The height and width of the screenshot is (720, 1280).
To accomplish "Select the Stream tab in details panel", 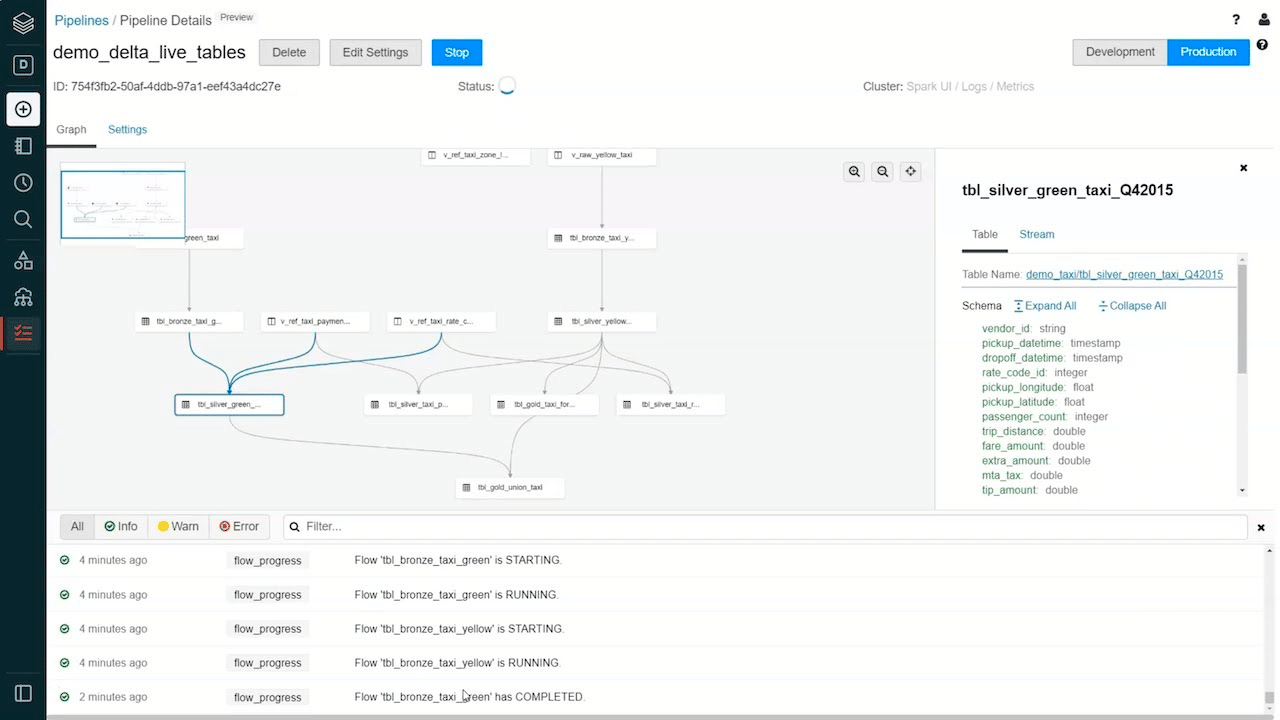I will point(1037,234).
